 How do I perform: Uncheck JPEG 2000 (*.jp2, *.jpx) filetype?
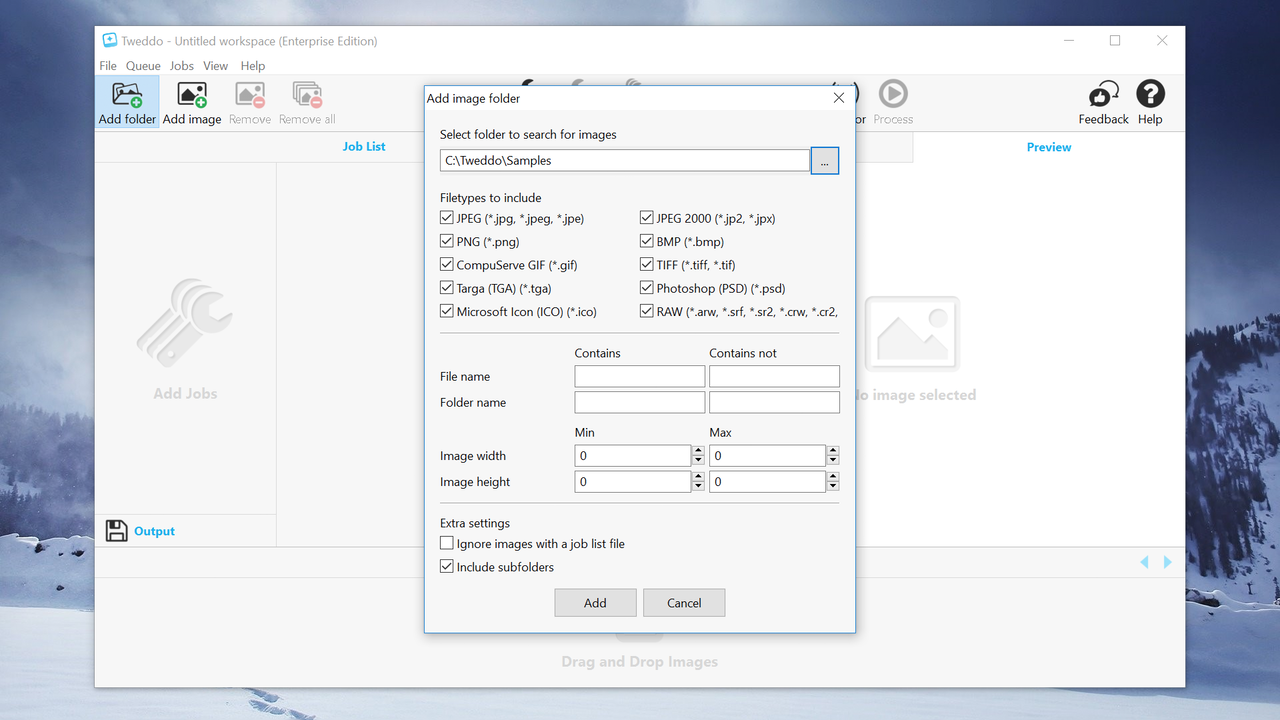647,218
